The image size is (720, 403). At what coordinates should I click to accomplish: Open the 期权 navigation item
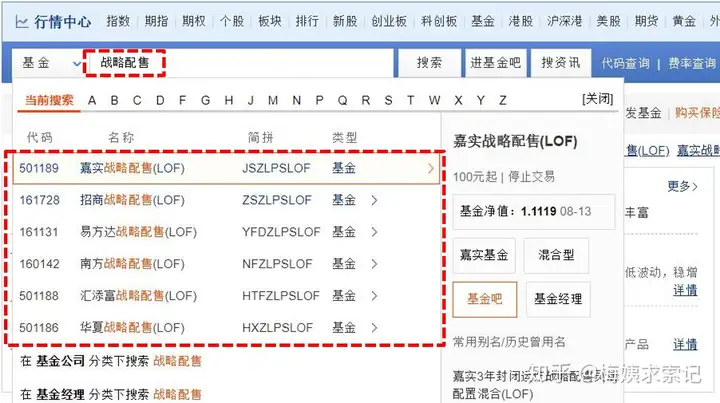coord(194,21)
